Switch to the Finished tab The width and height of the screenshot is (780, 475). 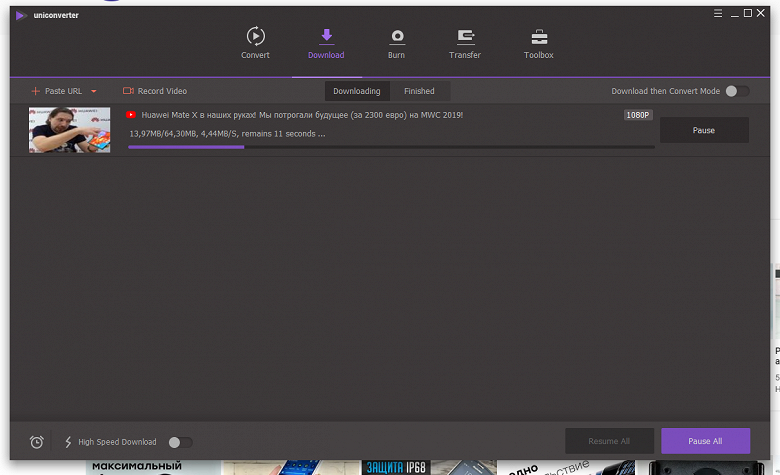(x=419, y=91)
